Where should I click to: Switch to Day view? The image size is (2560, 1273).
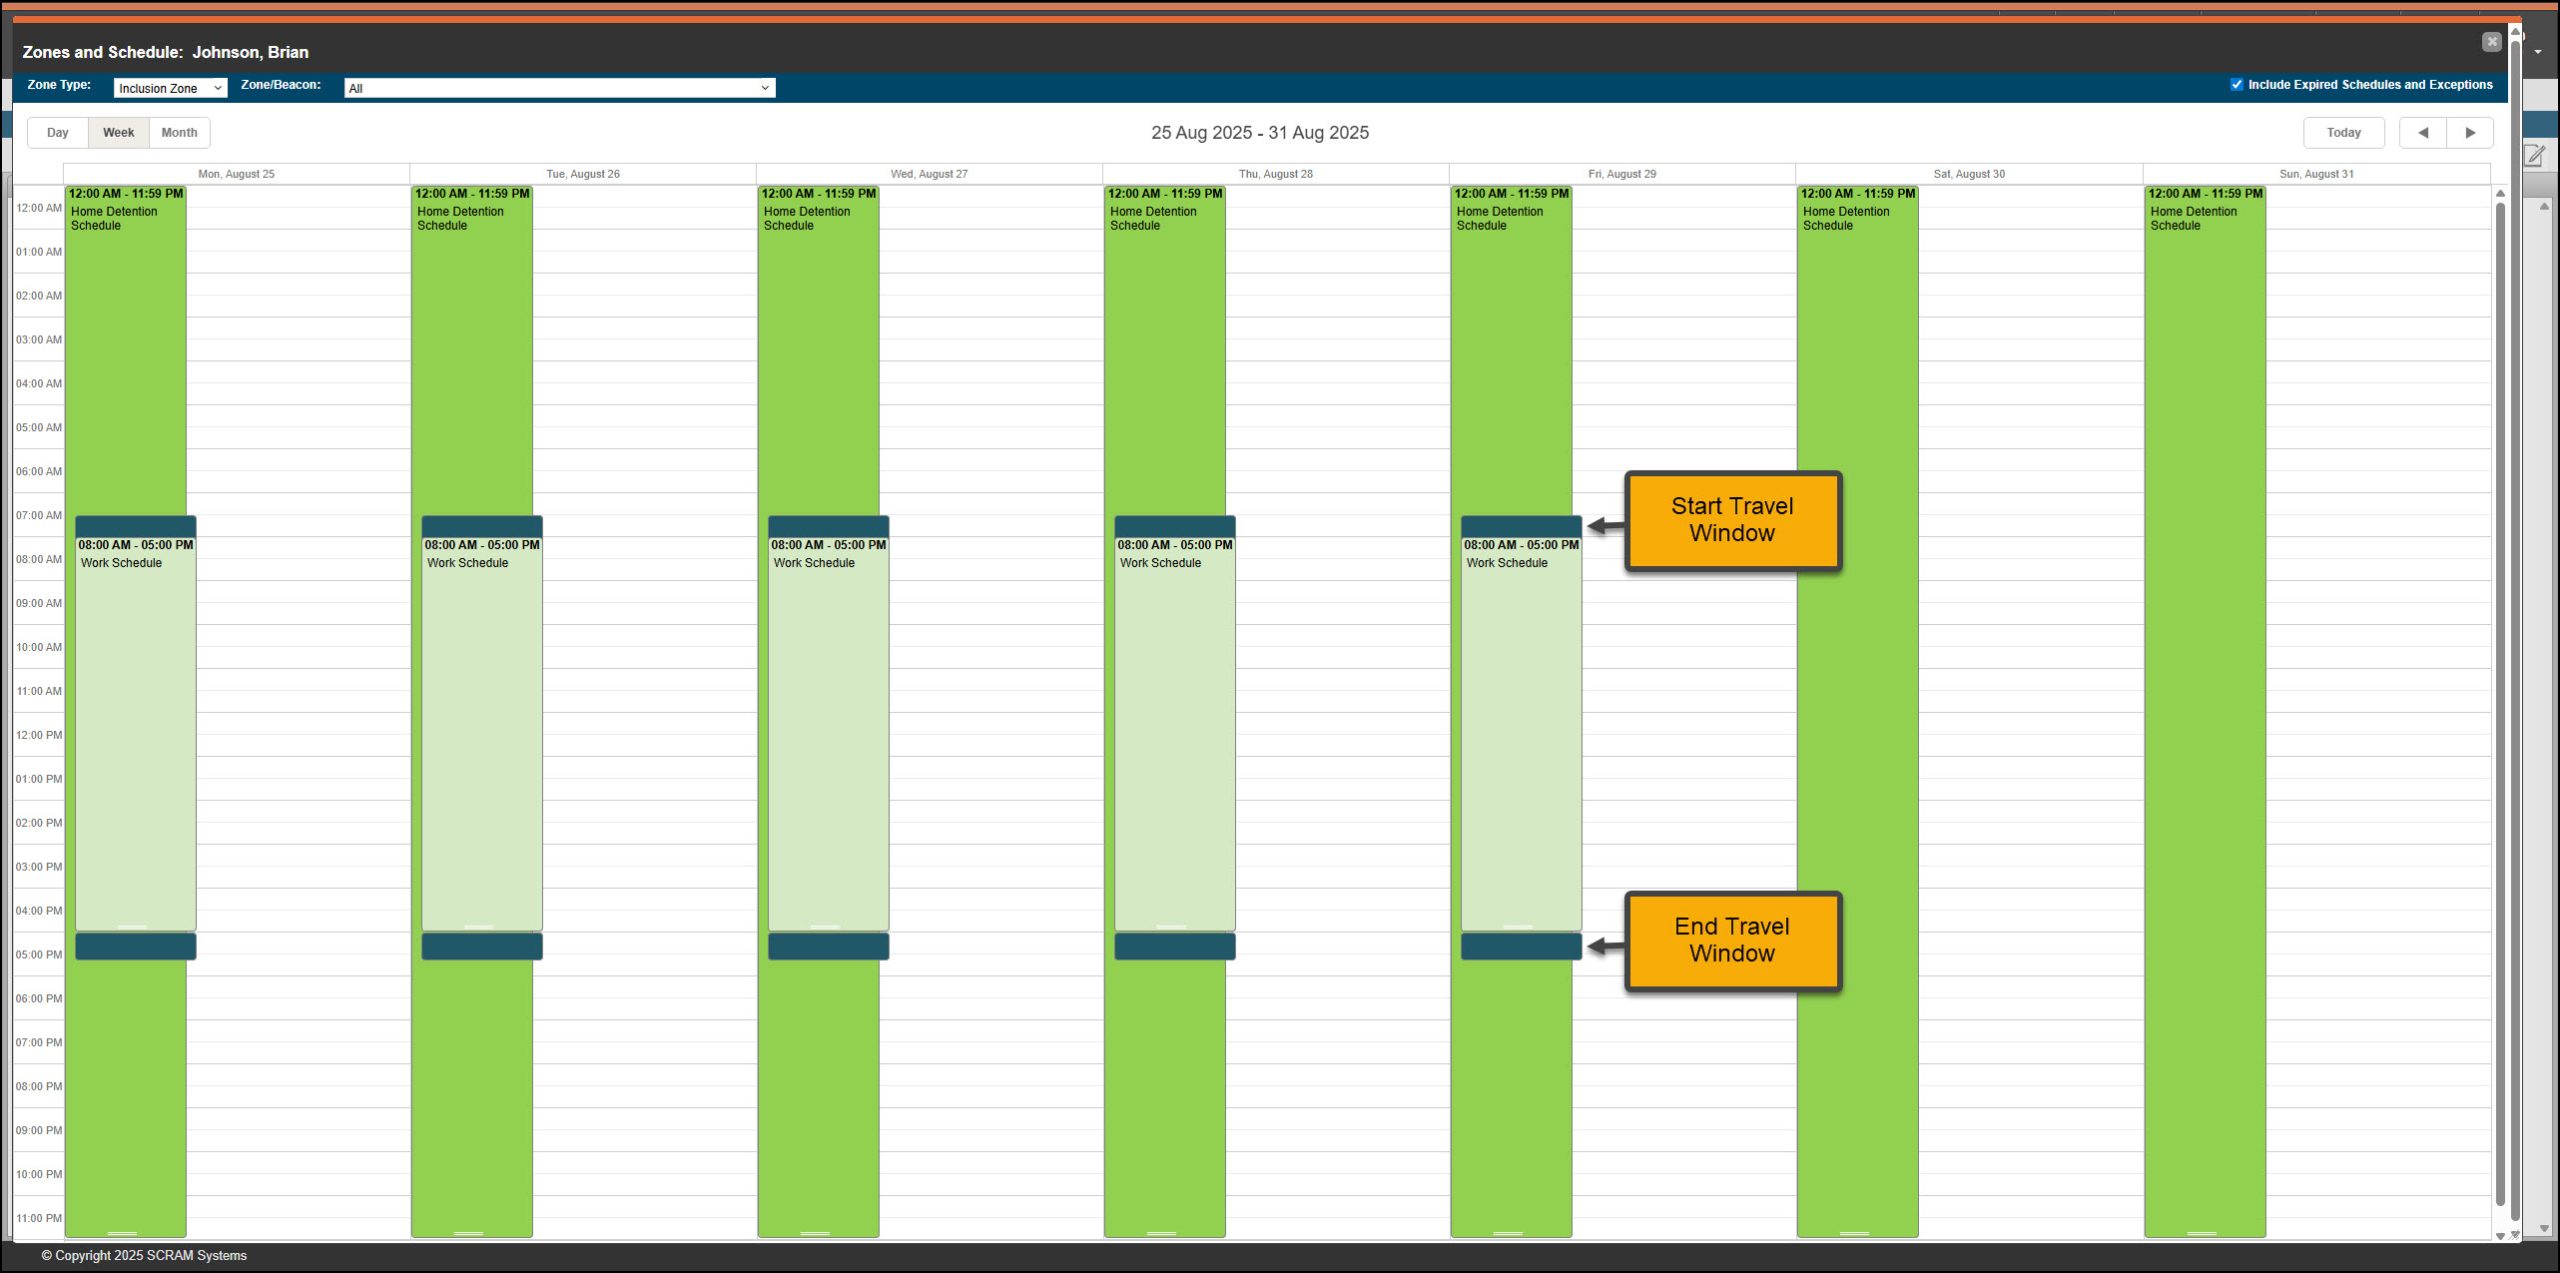tap(58, 133)
